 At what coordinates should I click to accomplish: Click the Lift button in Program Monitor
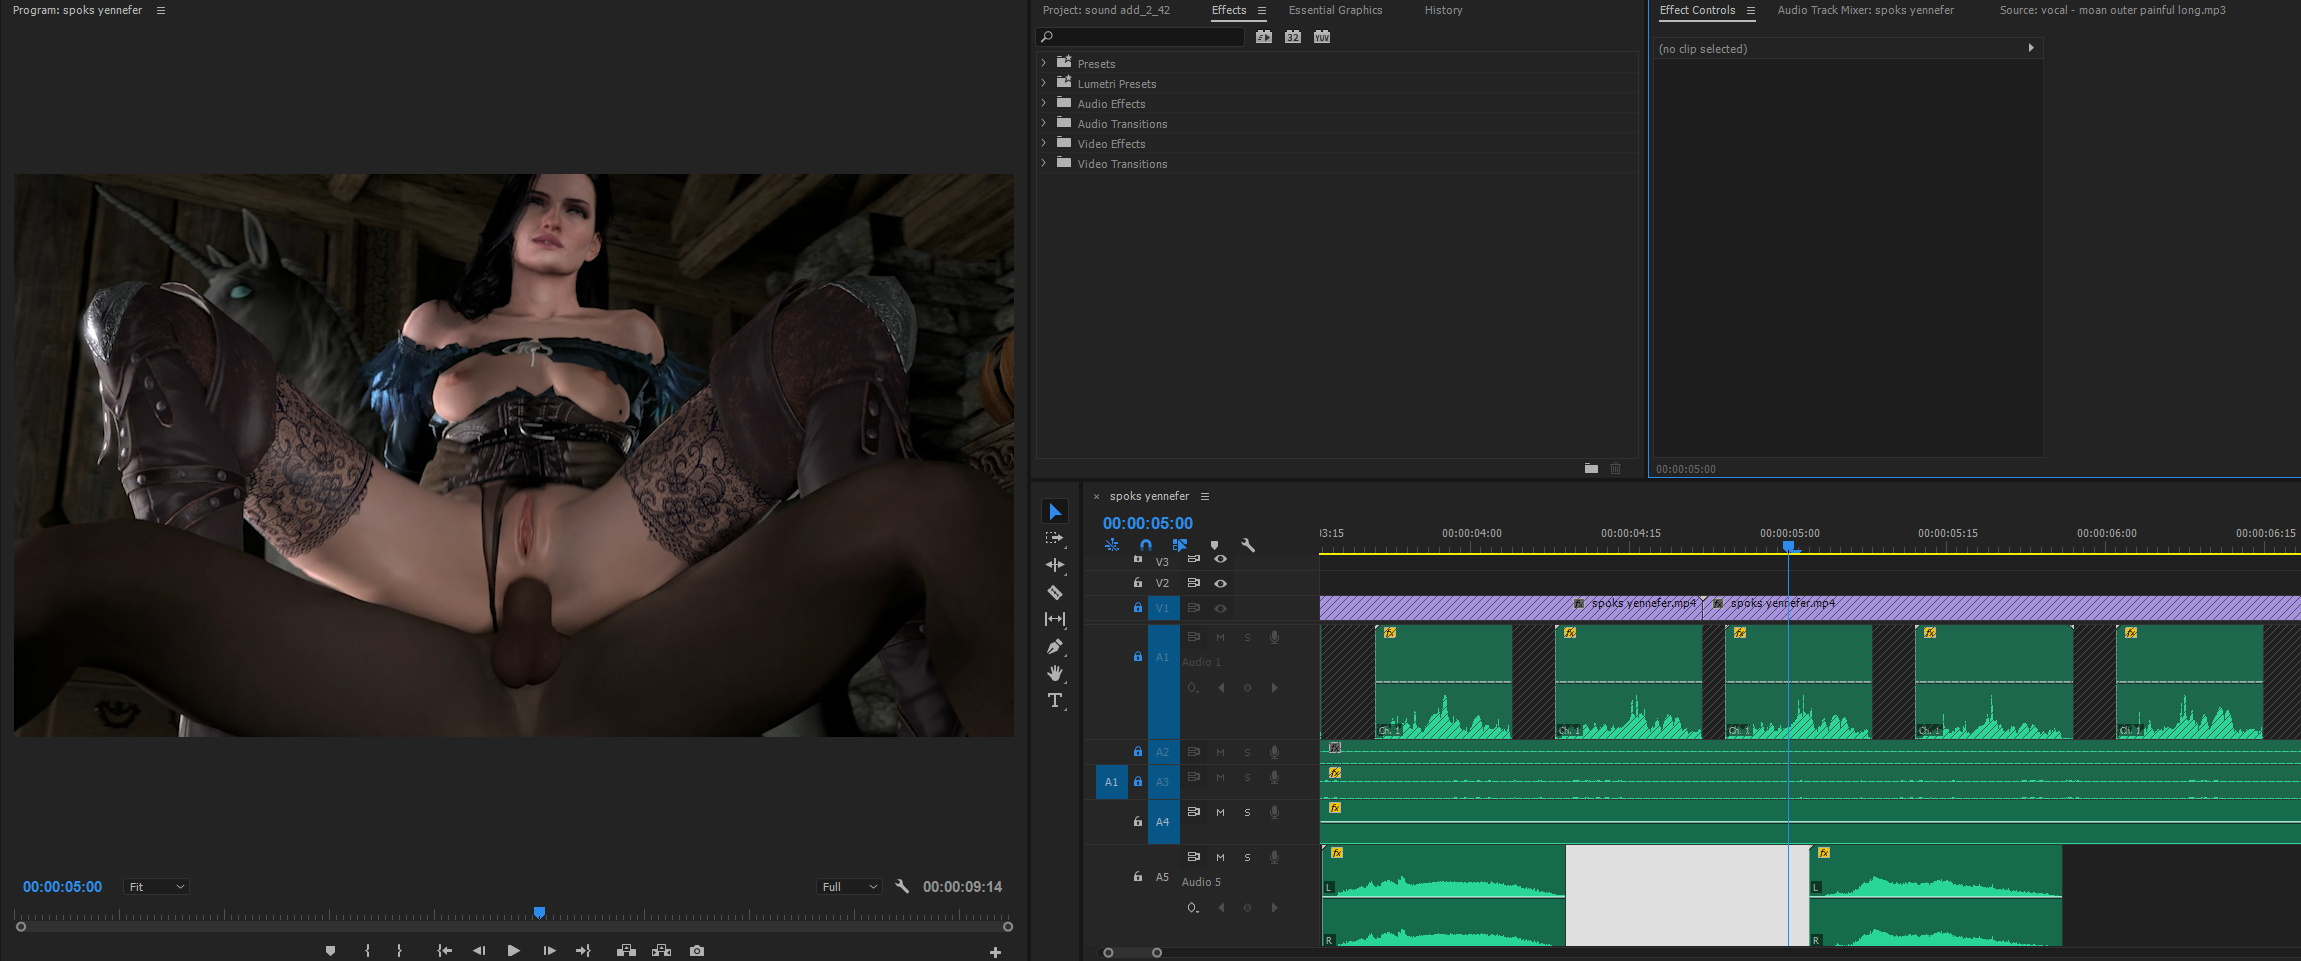[x=626, y=950]
